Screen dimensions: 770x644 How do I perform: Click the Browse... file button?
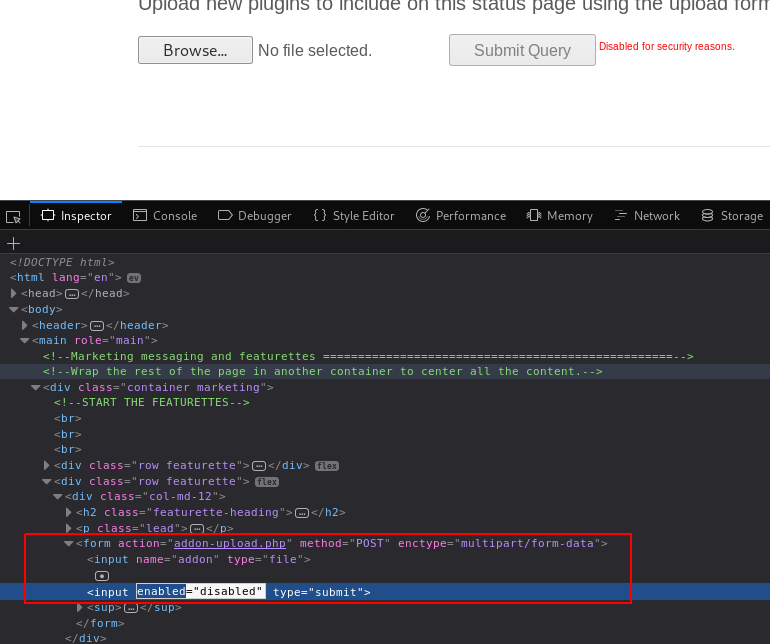(195, 50)
